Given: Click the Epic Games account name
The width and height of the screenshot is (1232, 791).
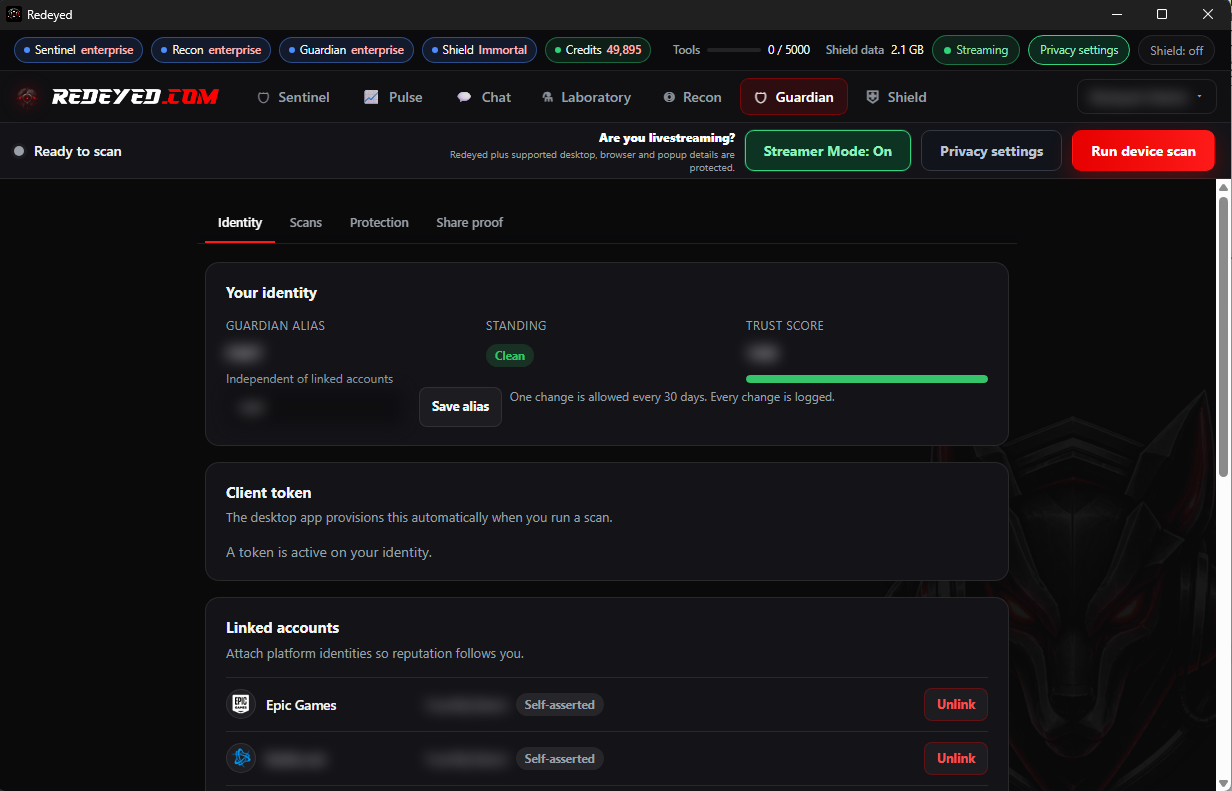Looking at the screenshot, I should [301, 705].
